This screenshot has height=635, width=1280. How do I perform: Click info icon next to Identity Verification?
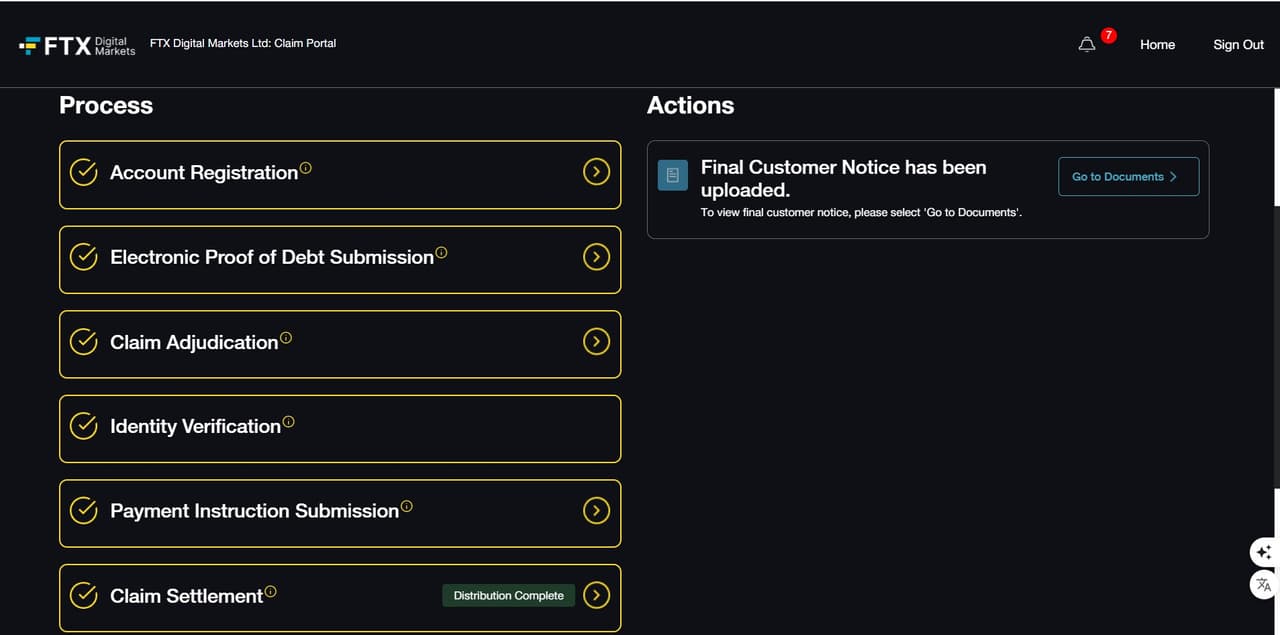pyautogui.click(x=288, y=422)
